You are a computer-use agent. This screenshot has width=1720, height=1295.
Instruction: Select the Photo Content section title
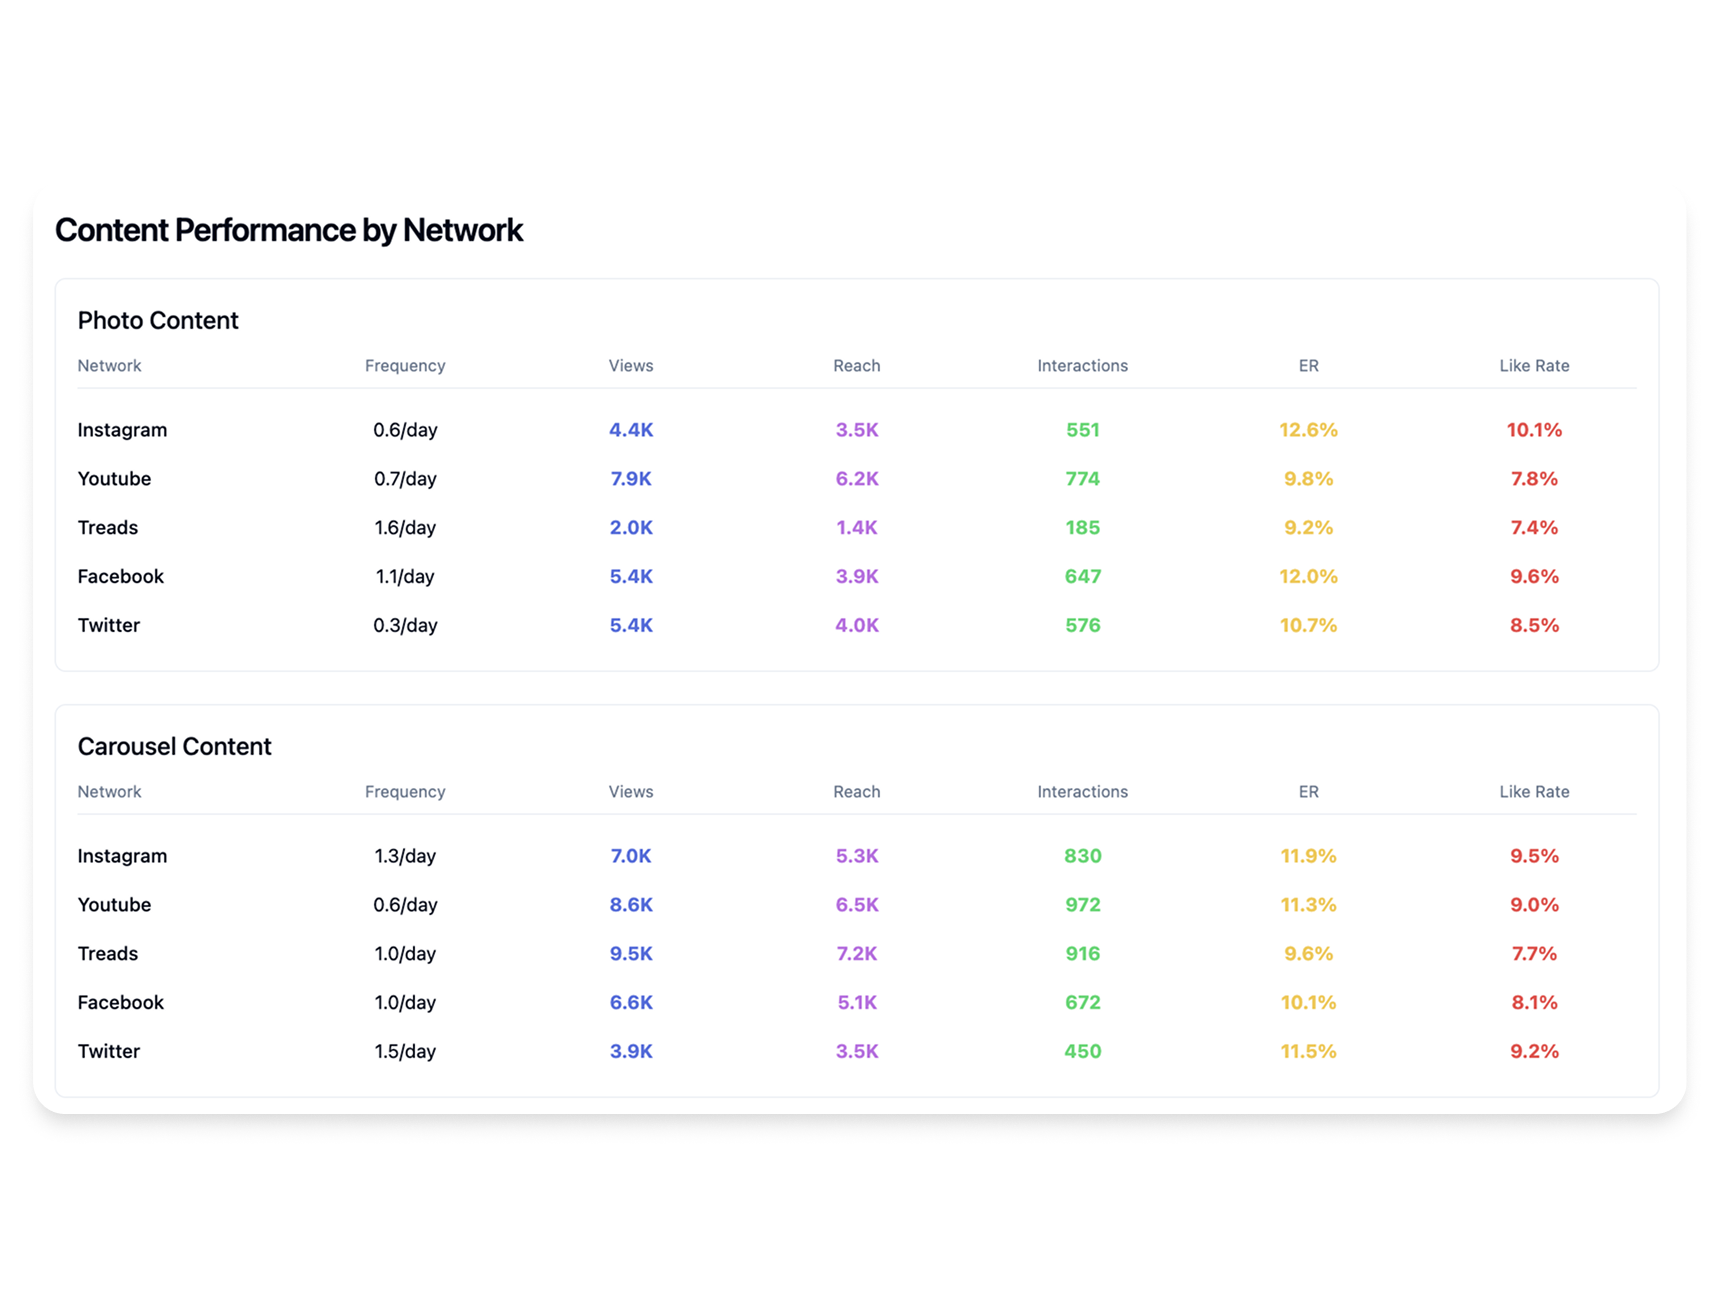click(x=158, y=320)
